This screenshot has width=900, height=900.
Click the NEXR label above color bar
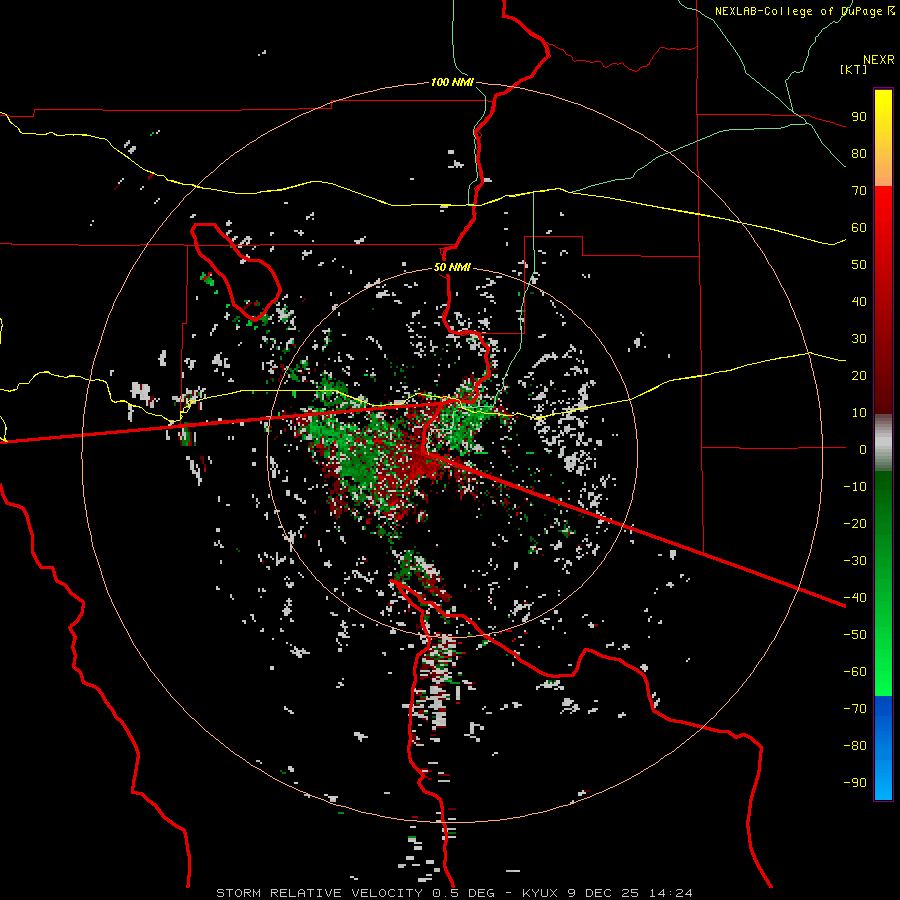click(879, 60)
